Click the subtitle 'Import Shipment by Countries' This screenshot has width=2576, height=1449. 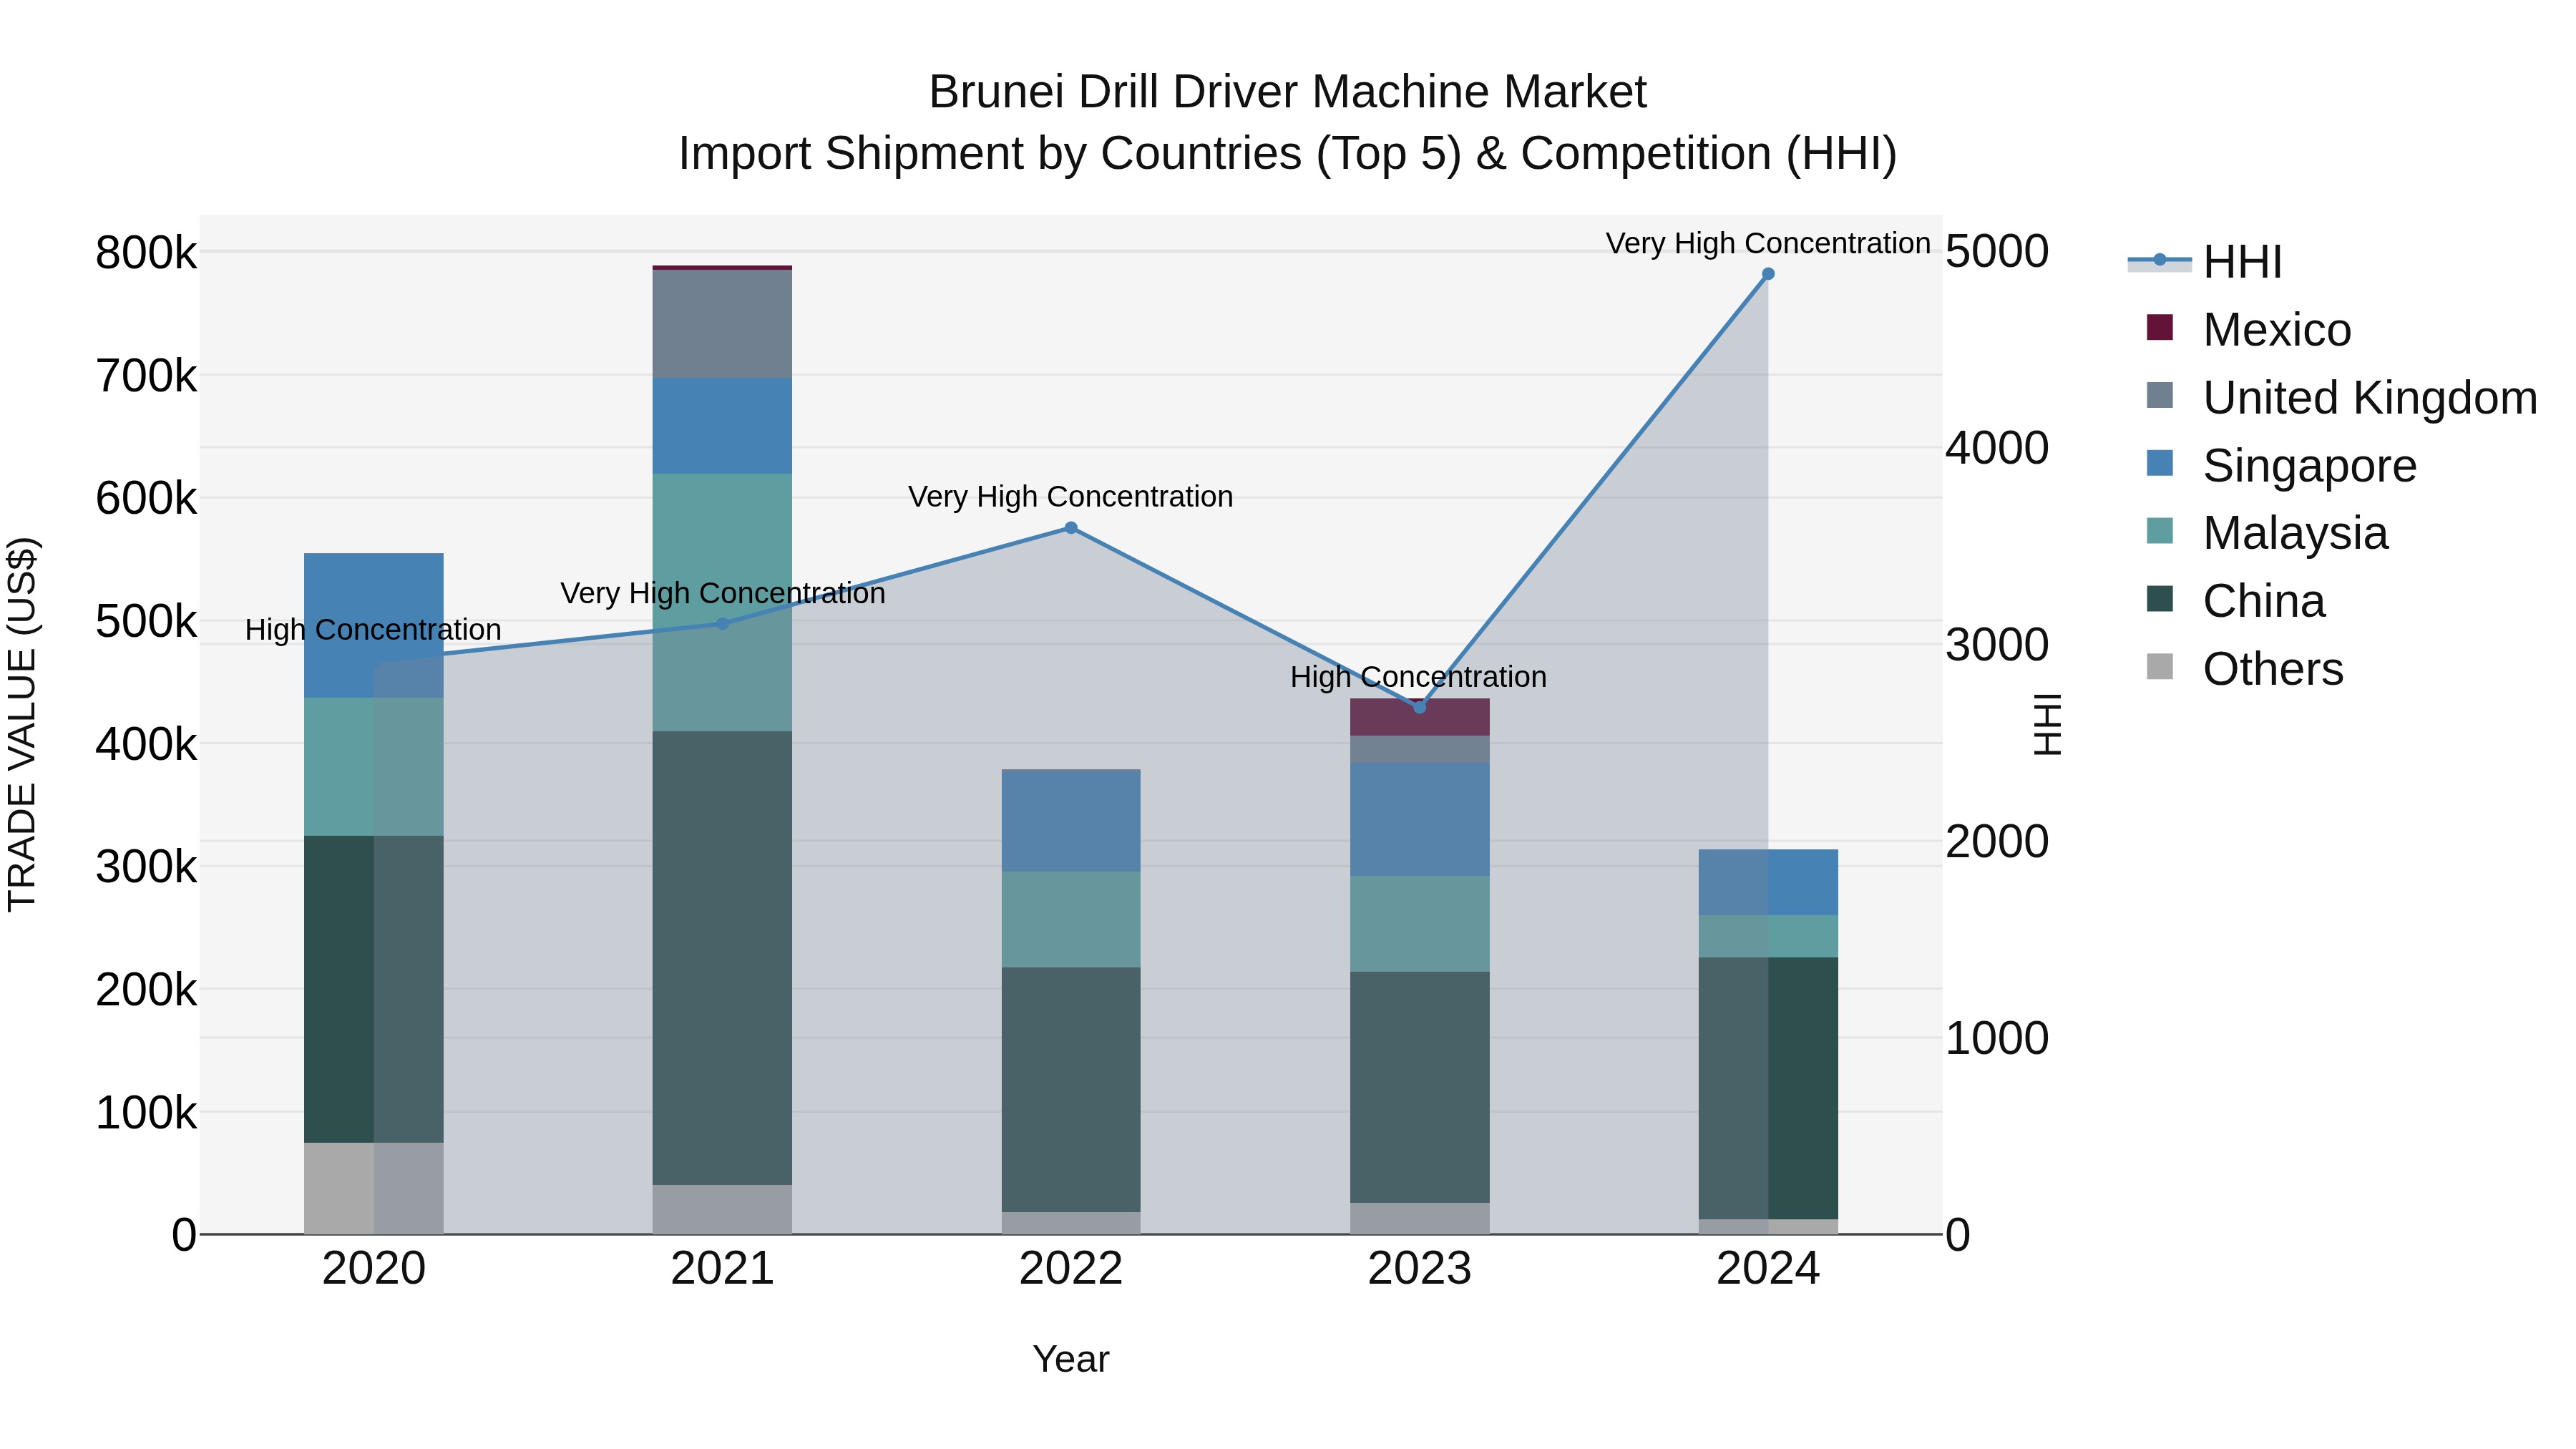[990, 154]
